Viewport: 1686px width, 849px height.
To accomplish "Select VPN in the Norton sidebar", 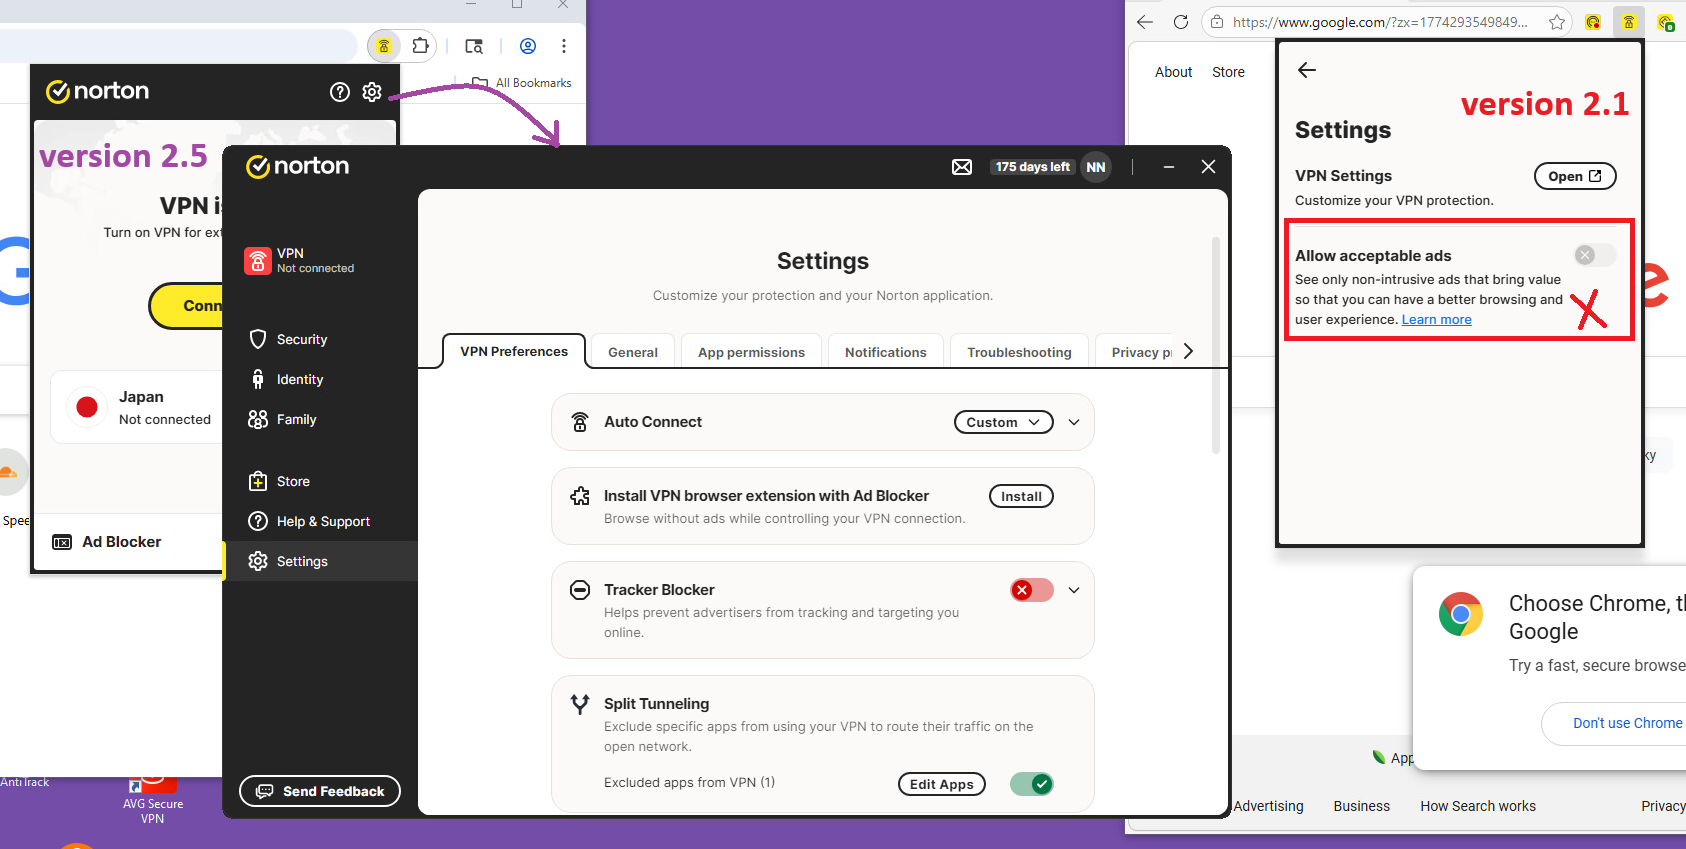I will (x=320, y=260).
